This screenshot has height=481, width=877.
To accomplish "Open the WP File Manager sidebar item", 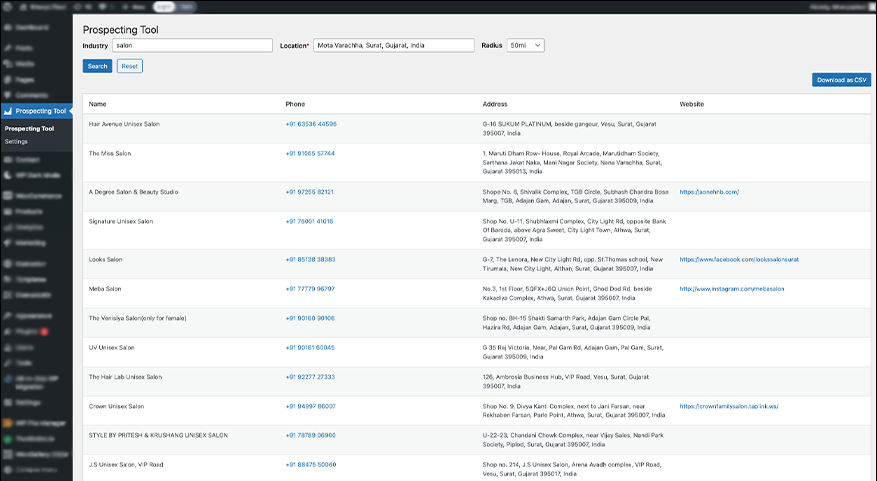I will tap(40, 423).
